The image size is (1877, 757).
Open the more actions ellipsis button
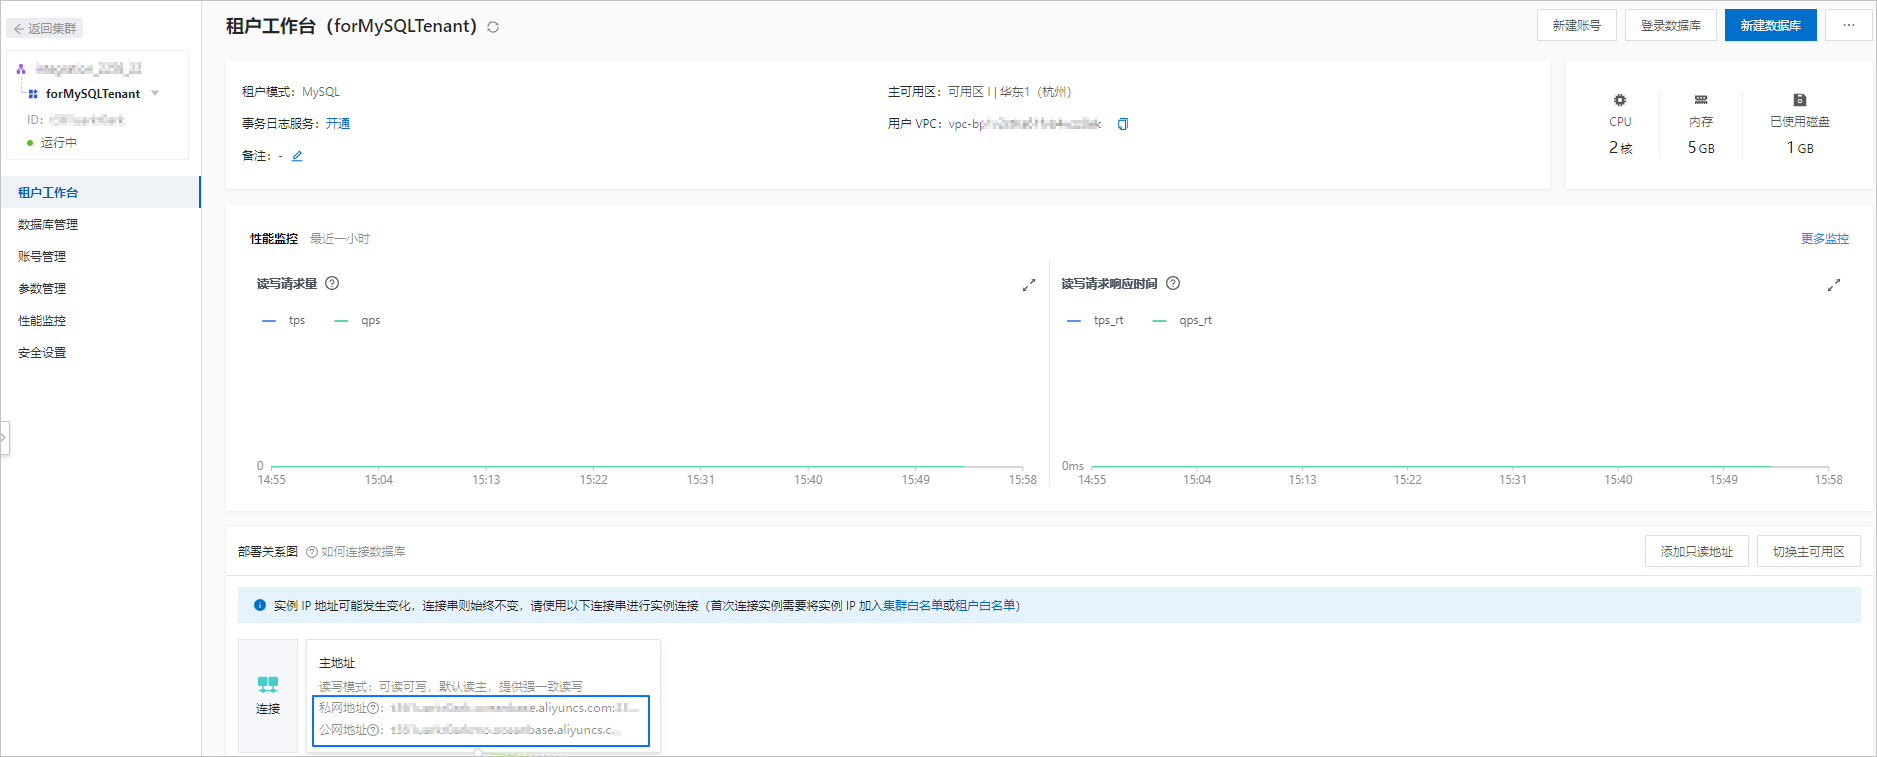coord(1849,25)
